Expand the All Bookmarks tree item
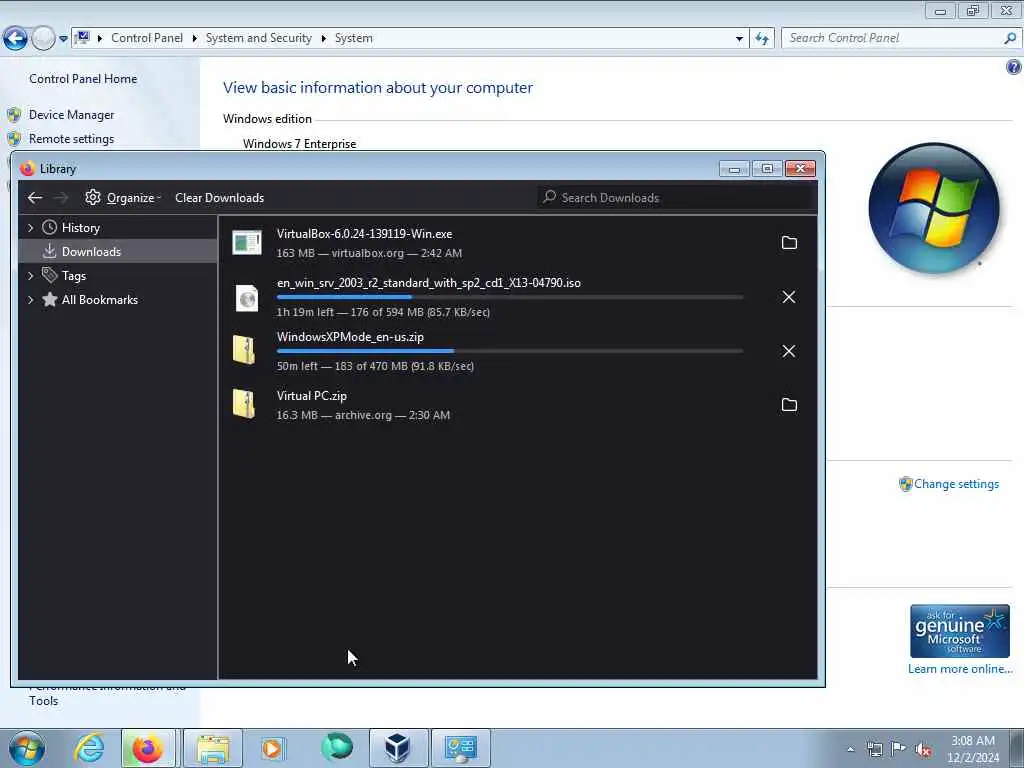1024x768 pixels. coord(31,300)
